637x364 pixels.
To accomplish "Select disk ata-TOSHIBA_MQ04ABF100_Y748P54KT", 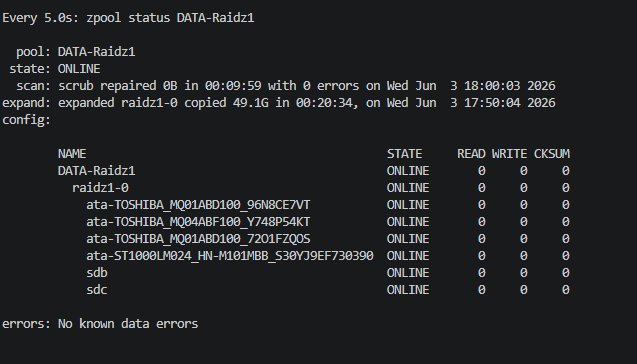I will [x=198, y=222].
